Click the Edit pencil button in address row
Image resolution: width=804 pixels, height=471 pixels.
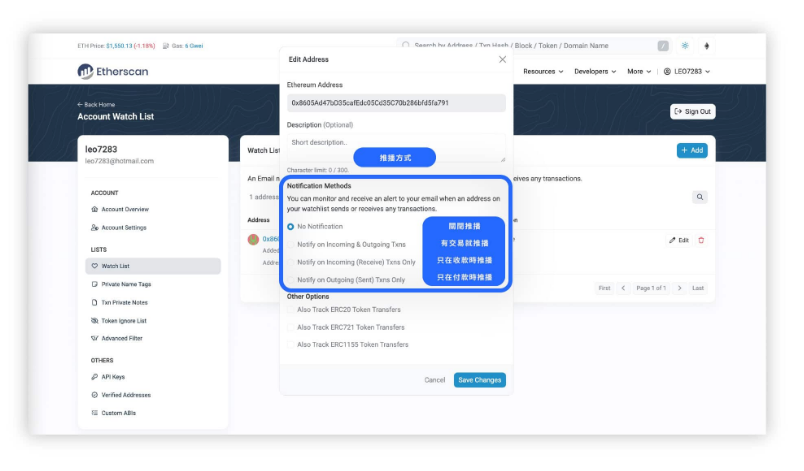click(x=679, y=240)
